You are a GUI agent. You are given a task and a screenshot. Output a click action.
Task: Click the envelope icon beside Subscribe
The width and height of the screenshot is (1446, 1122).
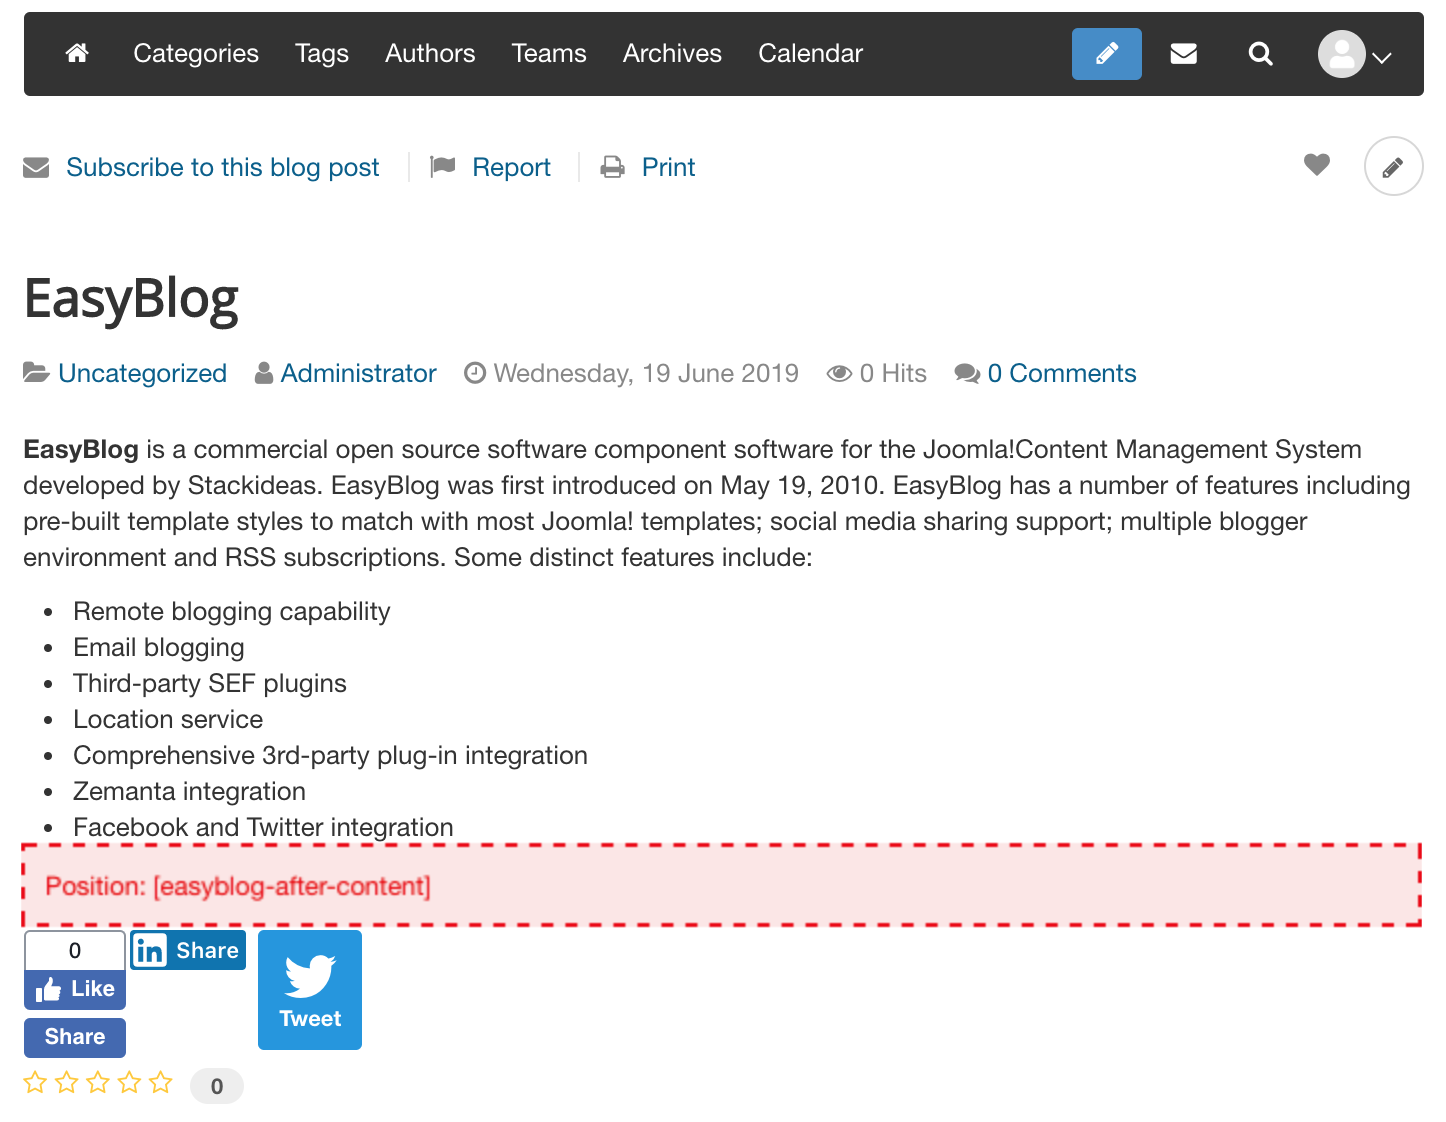coord(36,167)
